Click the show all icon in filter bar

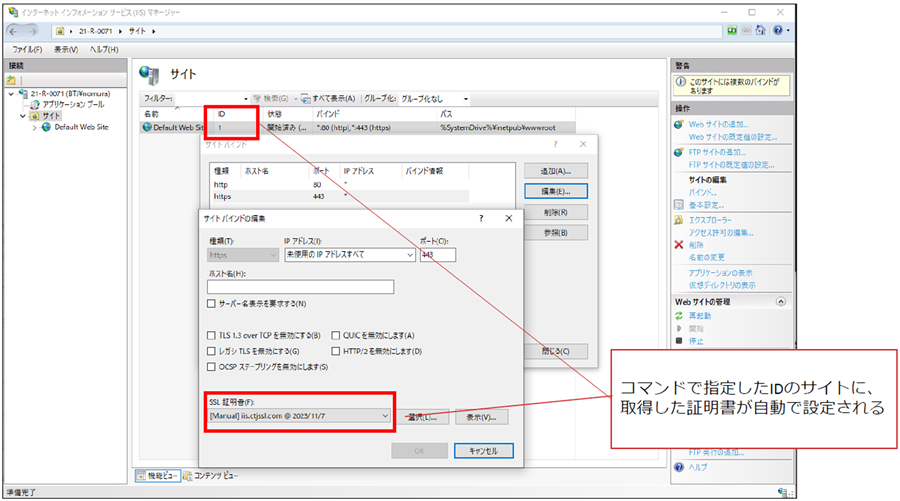click(304, 99)
